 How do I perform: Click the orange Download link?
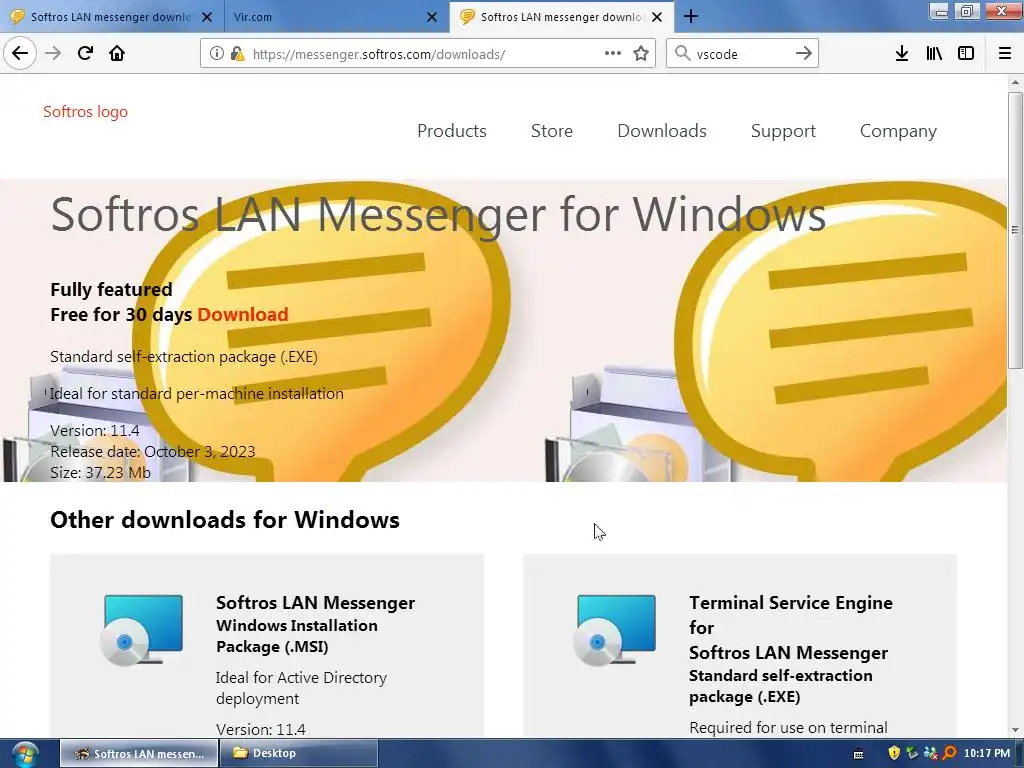click(x=243, y=314)
